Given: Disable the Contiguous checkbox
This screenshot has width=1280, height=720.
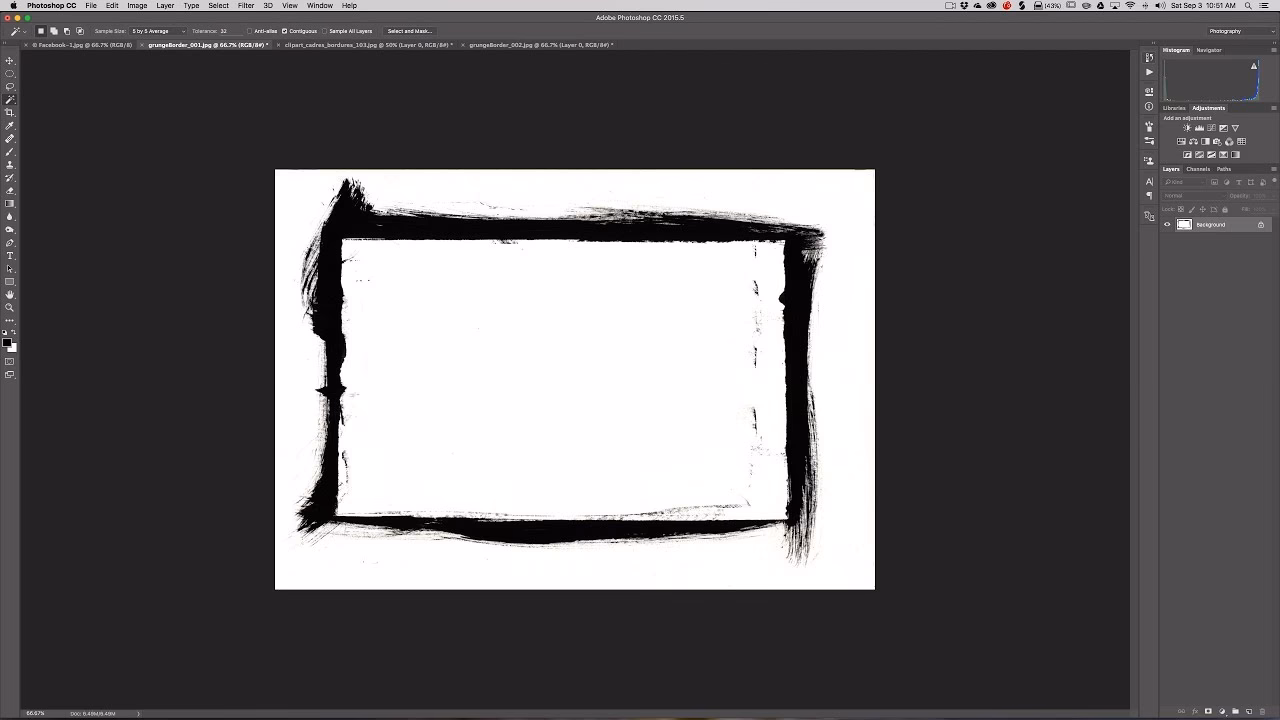Looking at the screenshot, I should 286,31.
